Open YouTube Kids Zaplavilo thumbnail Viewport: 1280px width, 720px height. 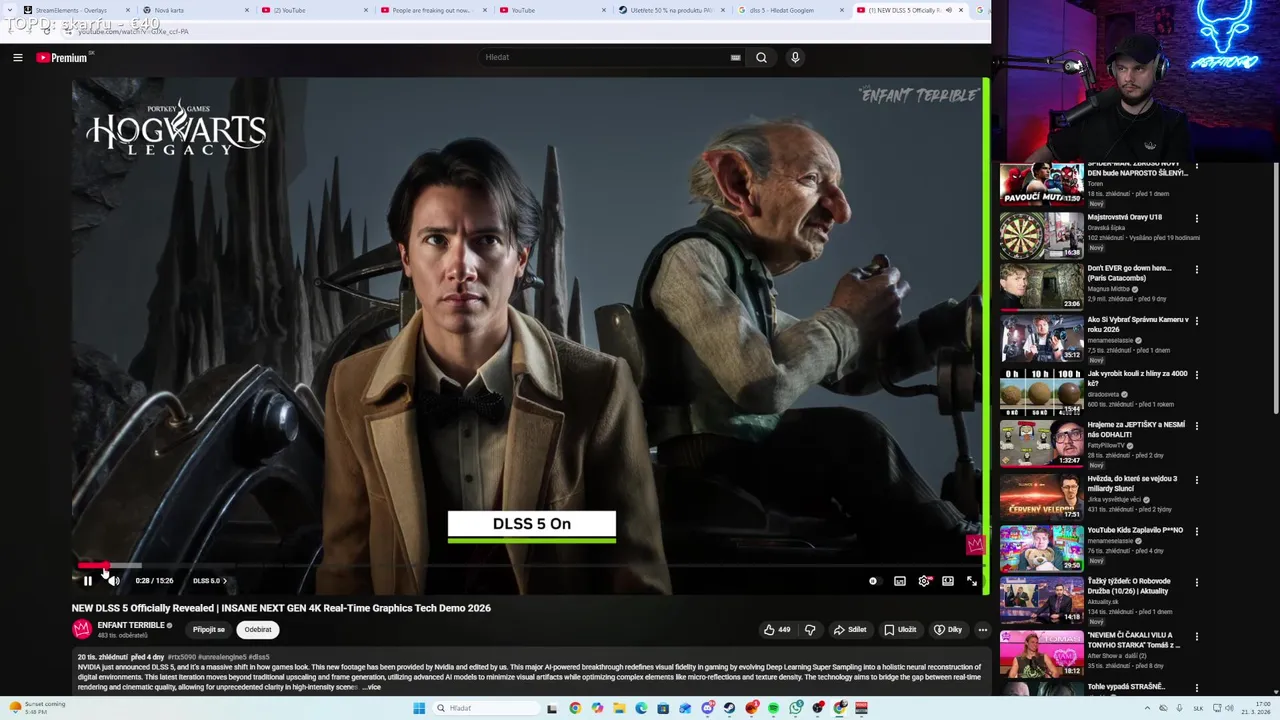1041,548
